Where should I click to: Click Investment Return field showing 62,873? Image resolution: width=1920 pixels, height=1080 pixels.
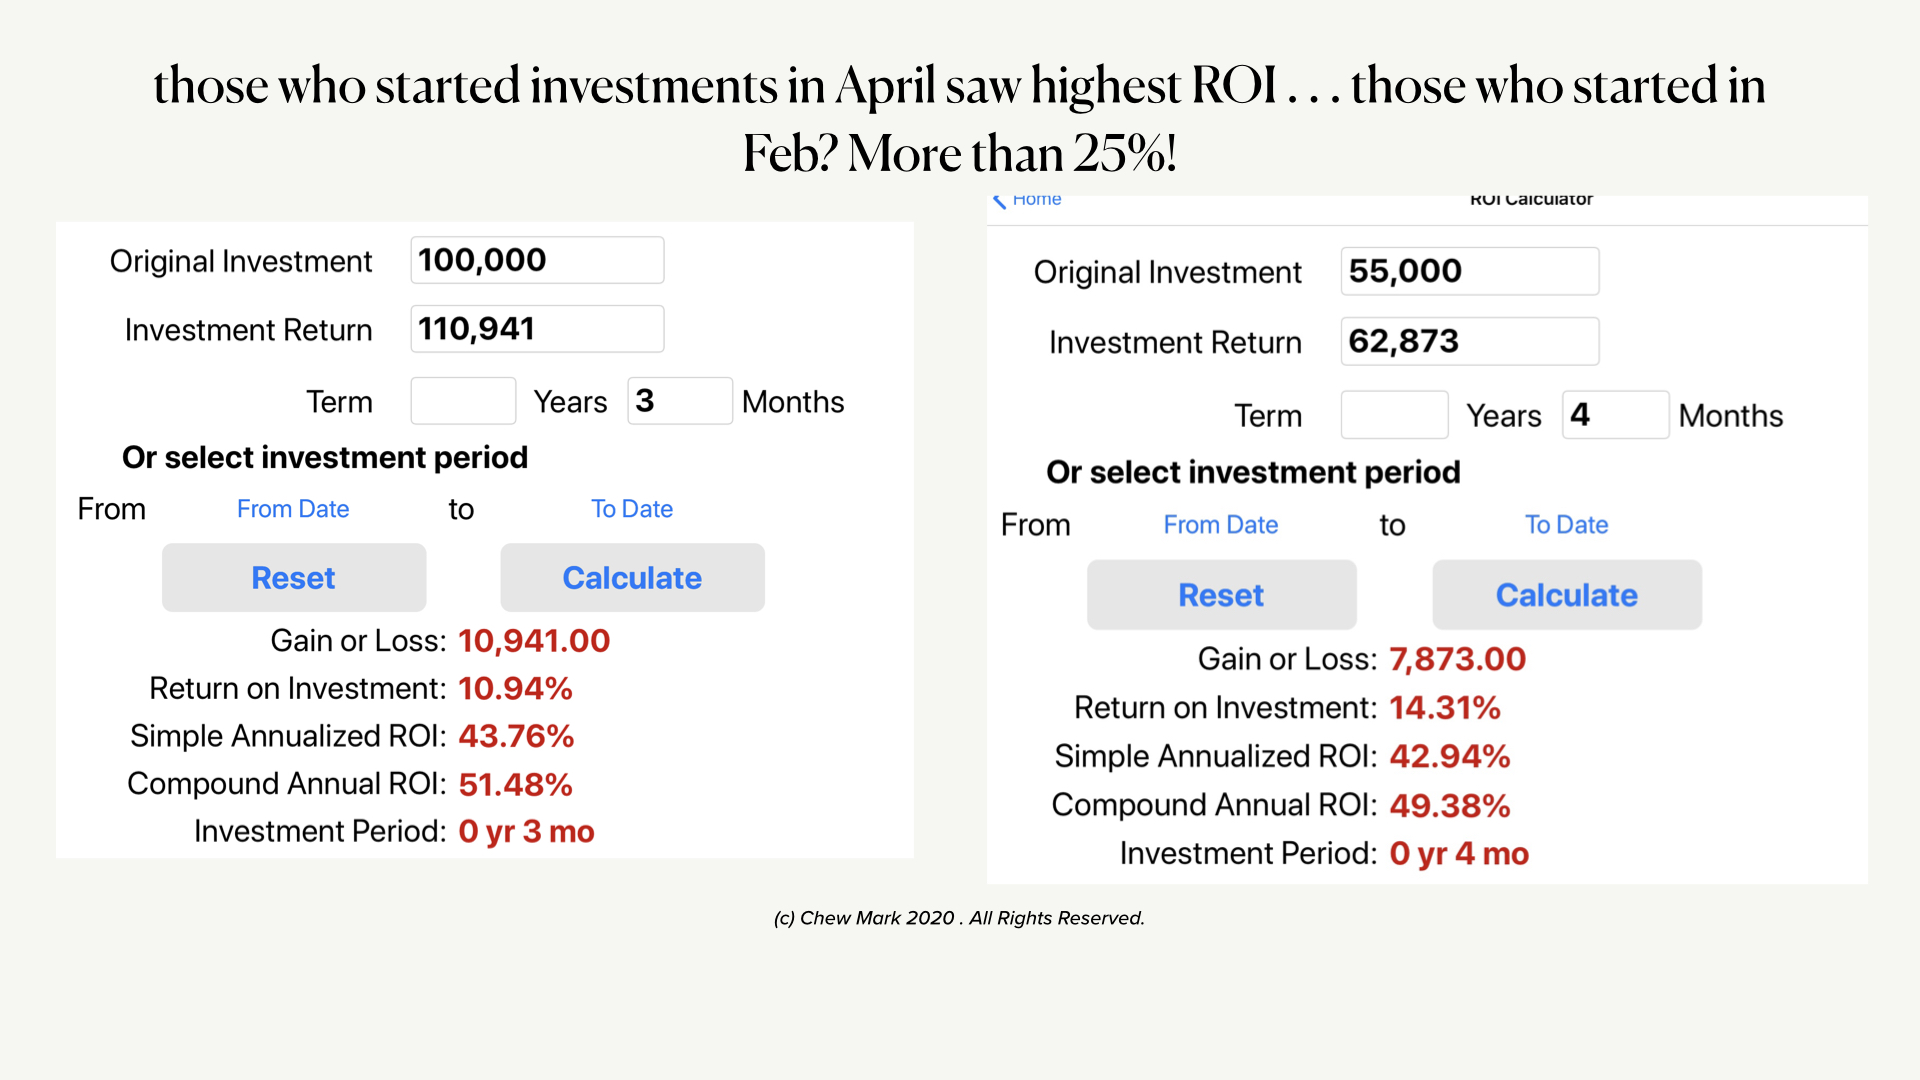tap(1469, 341)
